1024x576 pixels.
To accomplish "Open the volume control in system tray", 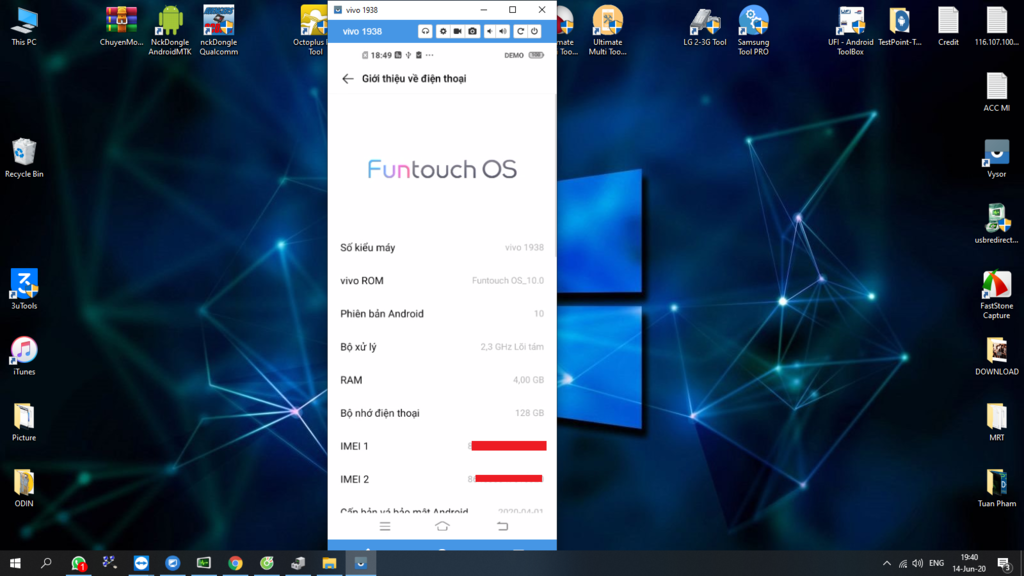I will point(918,563).
